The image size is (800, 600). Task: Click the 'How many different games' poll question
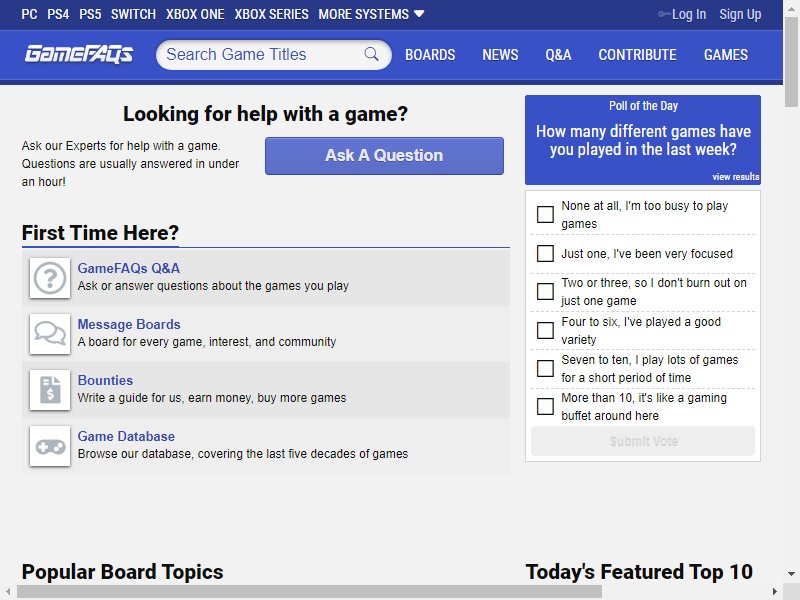point(643,140)
